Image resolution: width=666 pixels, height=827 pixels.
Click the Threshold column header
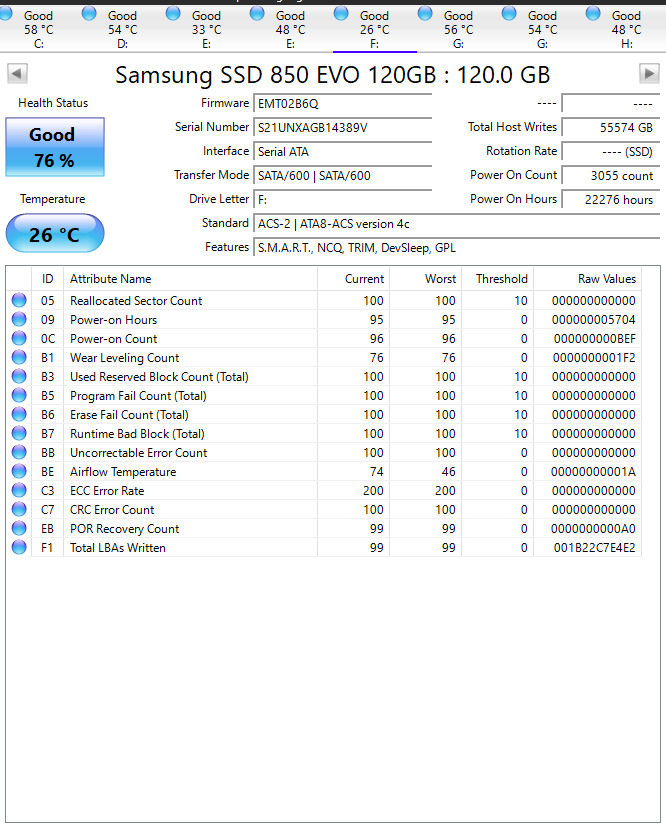click(497, 278)
